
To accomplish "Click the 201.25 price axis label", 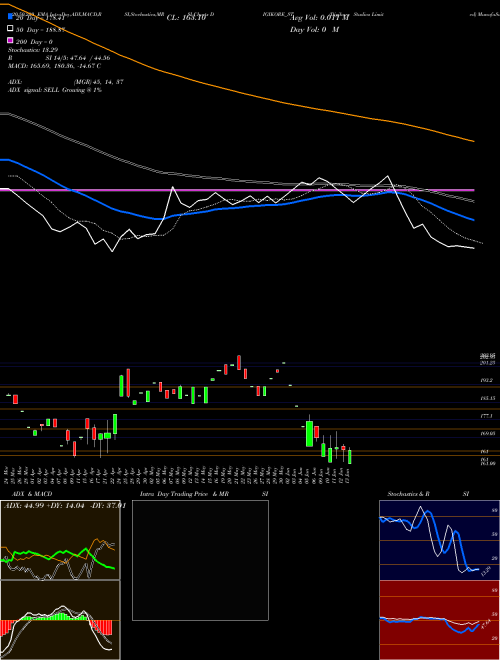I will click(488, 362).
